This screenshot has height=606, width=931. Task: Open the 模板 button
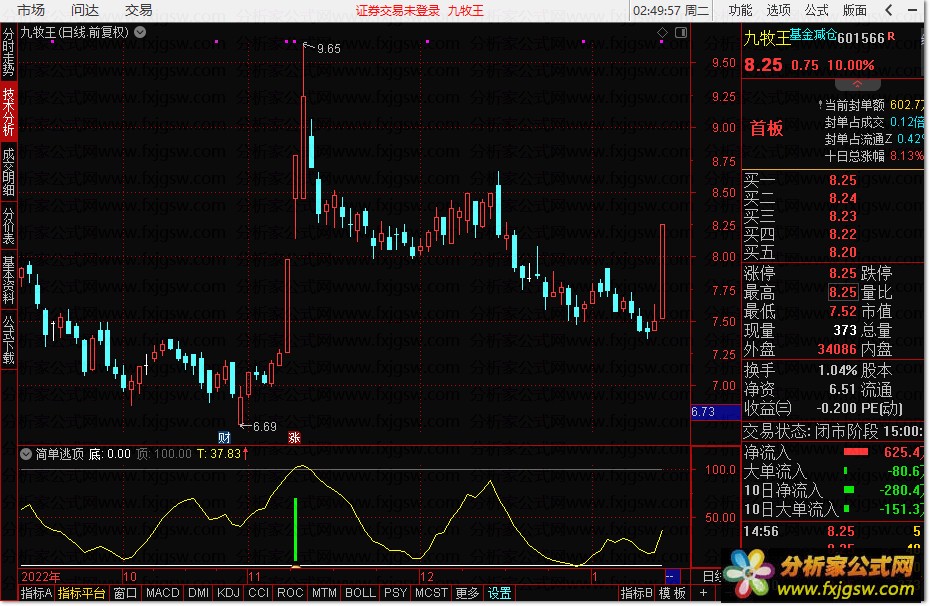pyautogui.click(x=672, y=593)
